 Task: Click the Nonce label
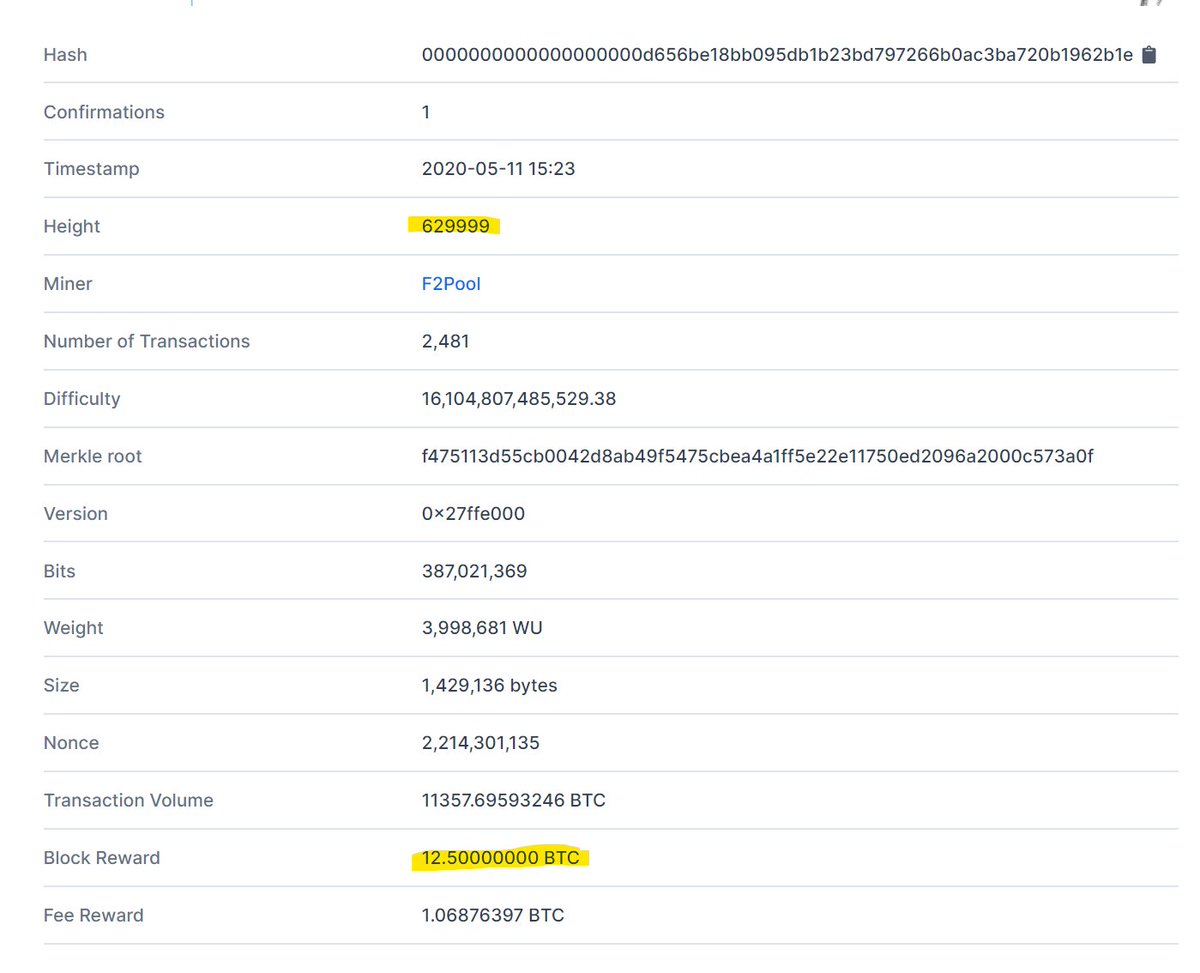[71, 743]
